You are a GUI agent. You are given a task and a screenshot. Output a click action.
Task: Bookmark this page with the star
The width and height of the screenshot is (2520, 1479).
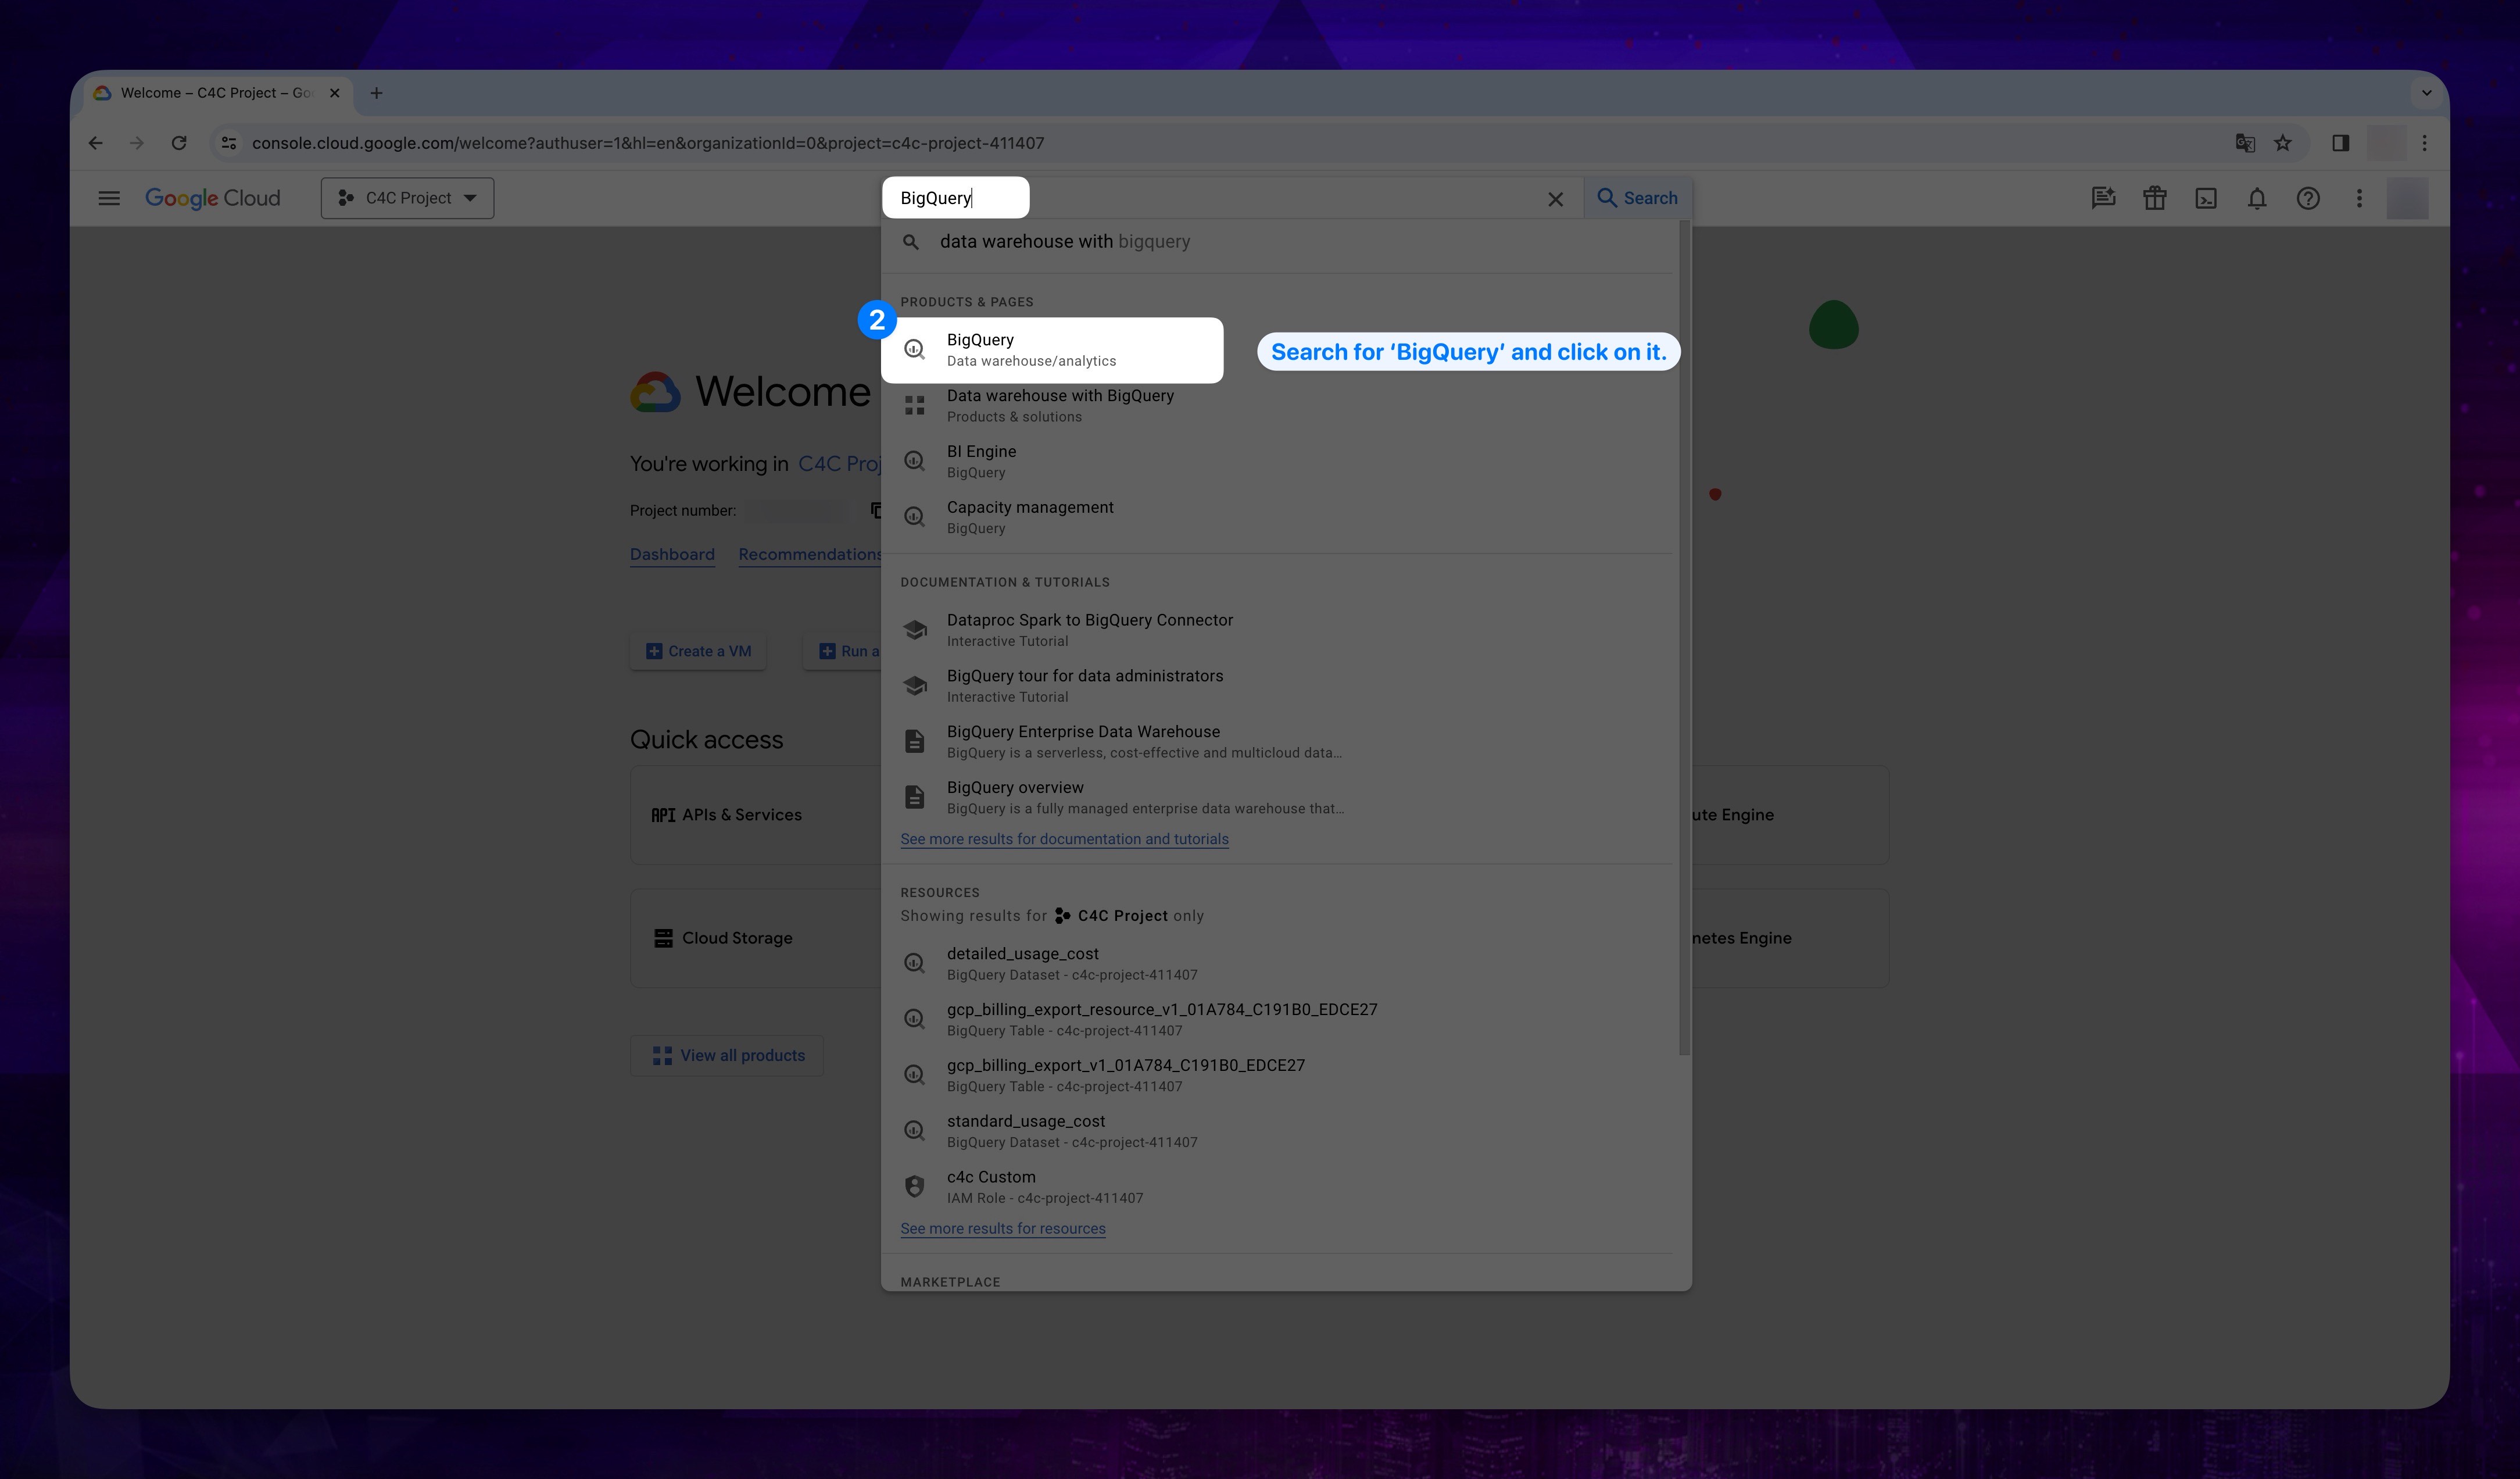[x=2283, y=143]
